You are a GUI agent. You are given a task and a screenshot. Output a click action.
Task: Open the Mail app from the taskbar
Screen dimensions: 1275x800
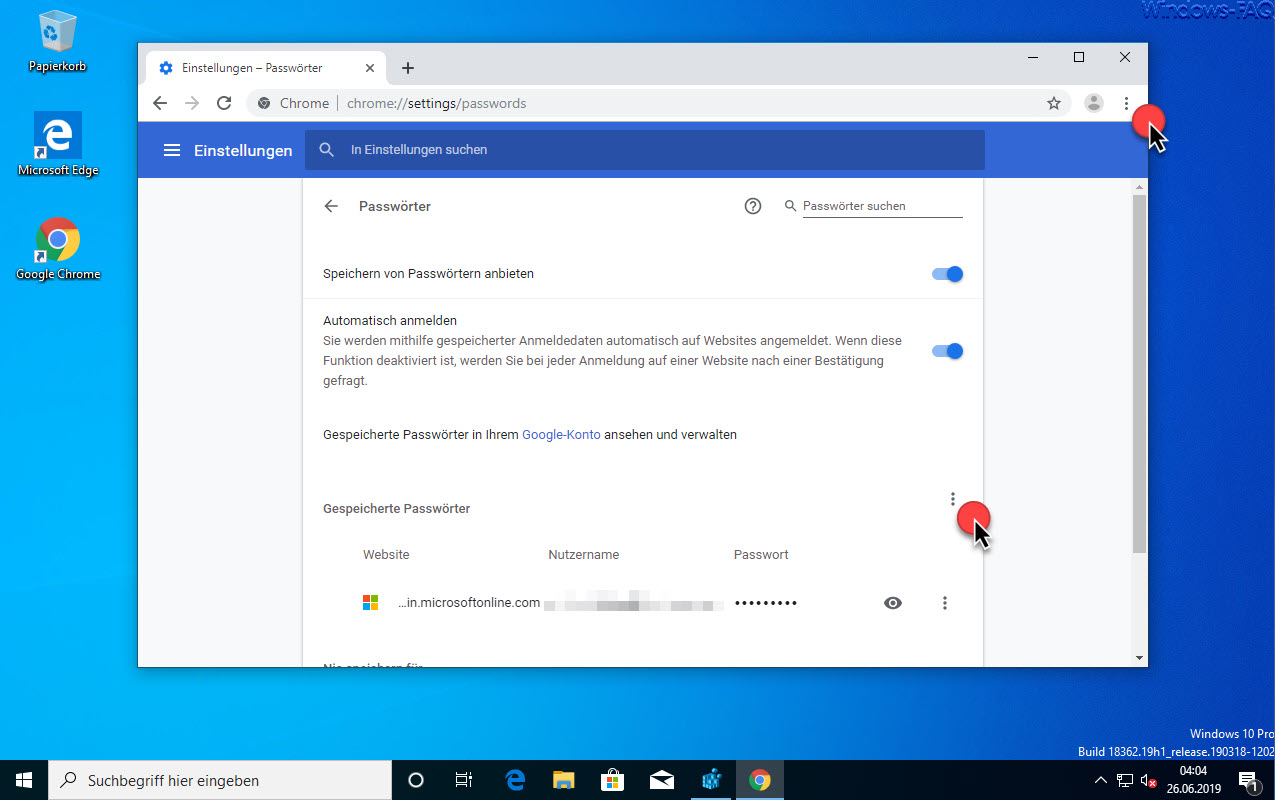point(662,780)
